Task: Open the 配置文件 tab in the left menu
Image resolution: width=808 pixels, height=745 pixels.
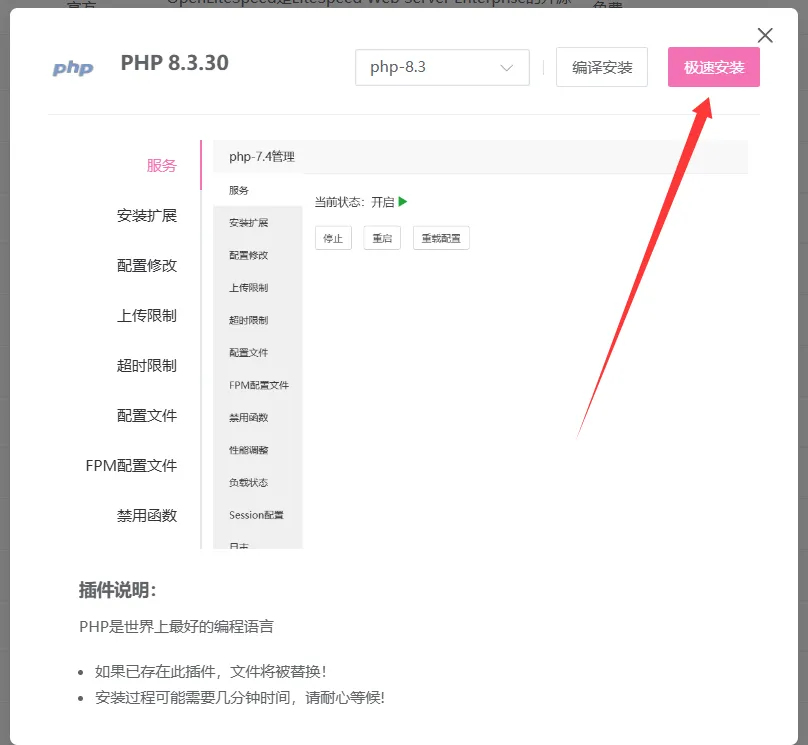Action: pos(147,415)
